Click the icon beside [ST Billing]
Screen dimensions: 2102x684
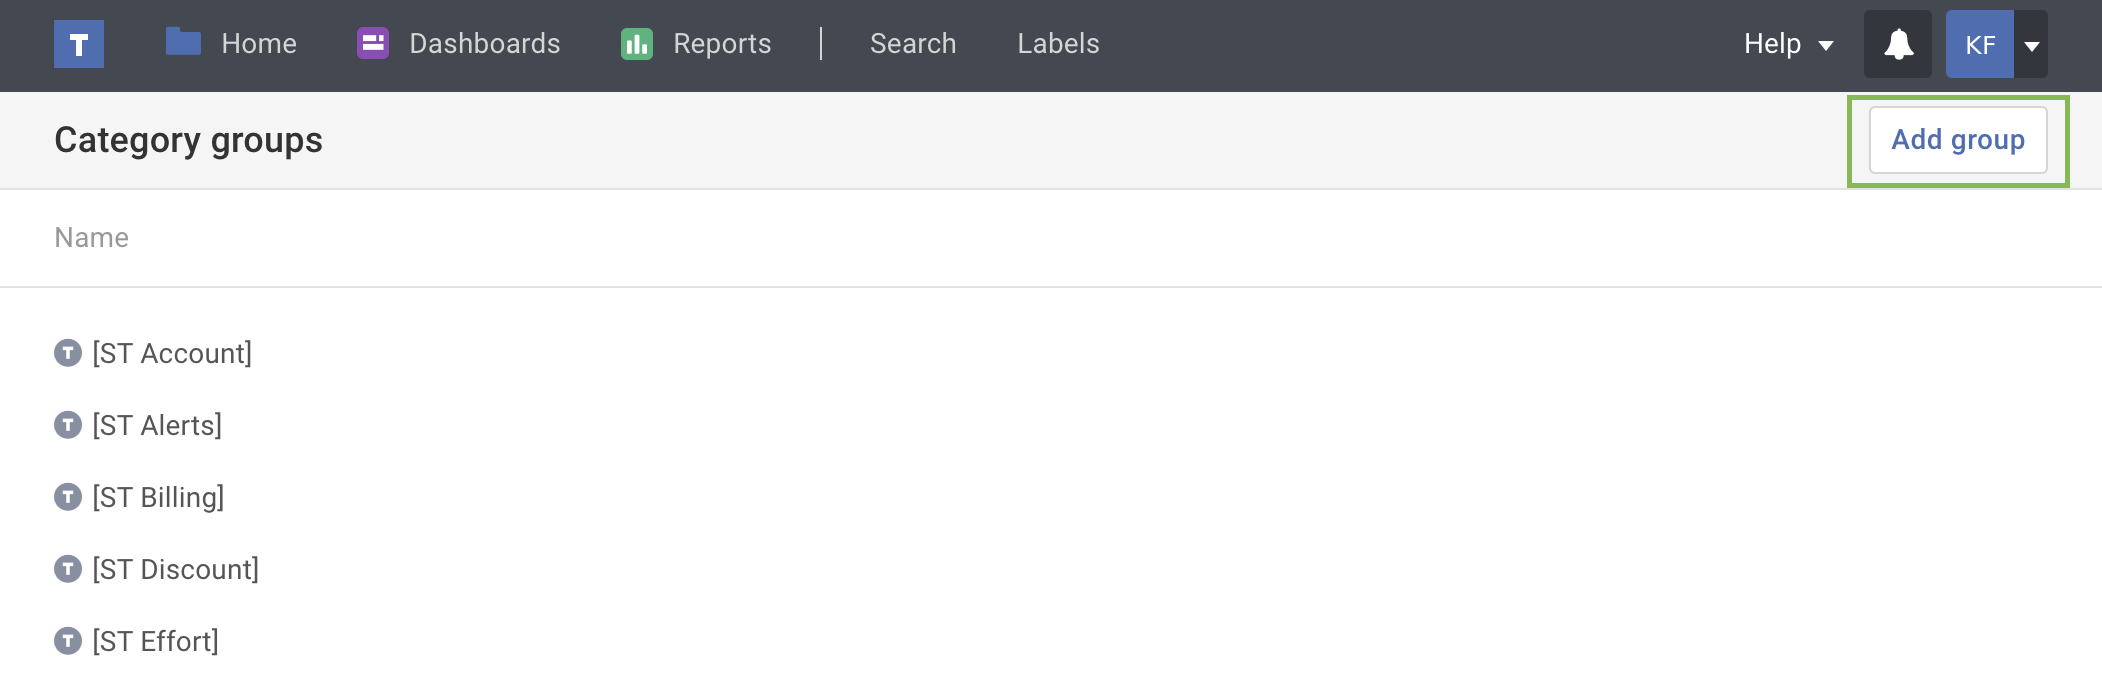[x=68, y=497]
